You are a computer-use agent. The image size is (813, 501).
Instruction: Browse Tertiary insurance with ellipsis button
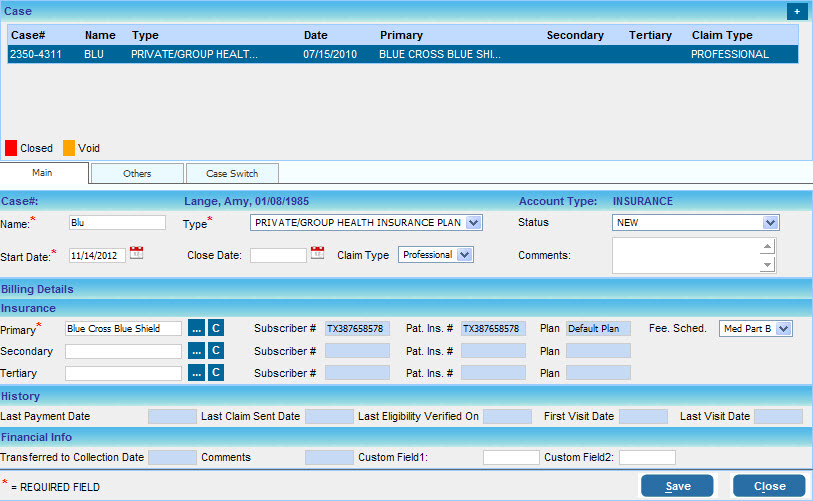196,373
